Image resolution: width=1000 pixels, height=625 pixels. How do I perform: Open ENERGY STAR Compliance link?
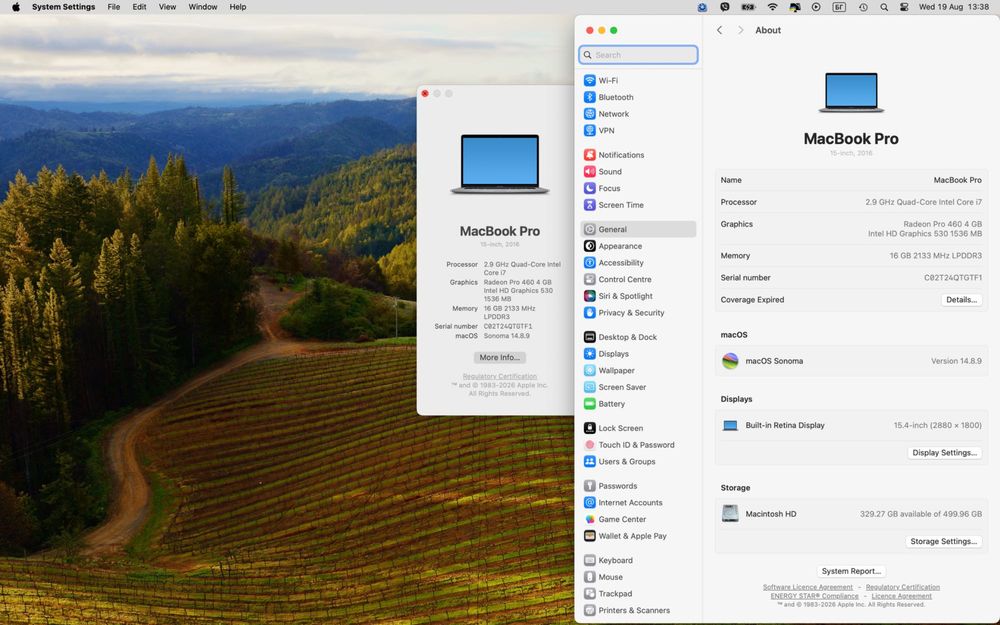814,596
